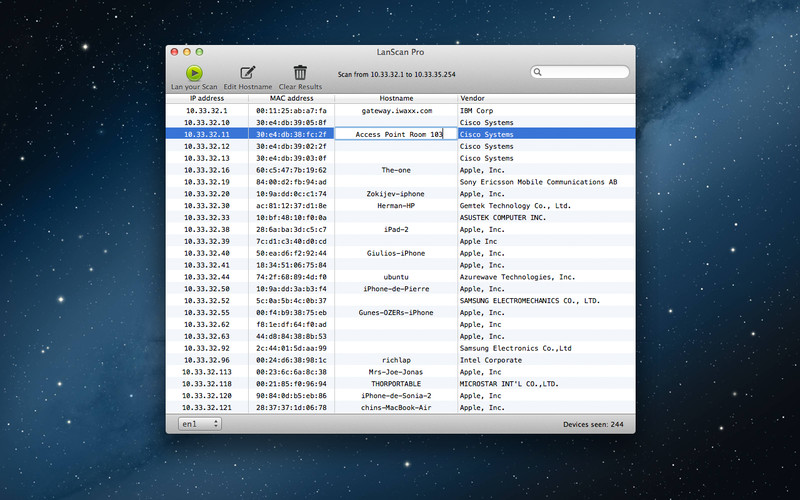The image size is (800, 500).
Task: Click hostname gateway.iwaxx.com
Action: 396,110
